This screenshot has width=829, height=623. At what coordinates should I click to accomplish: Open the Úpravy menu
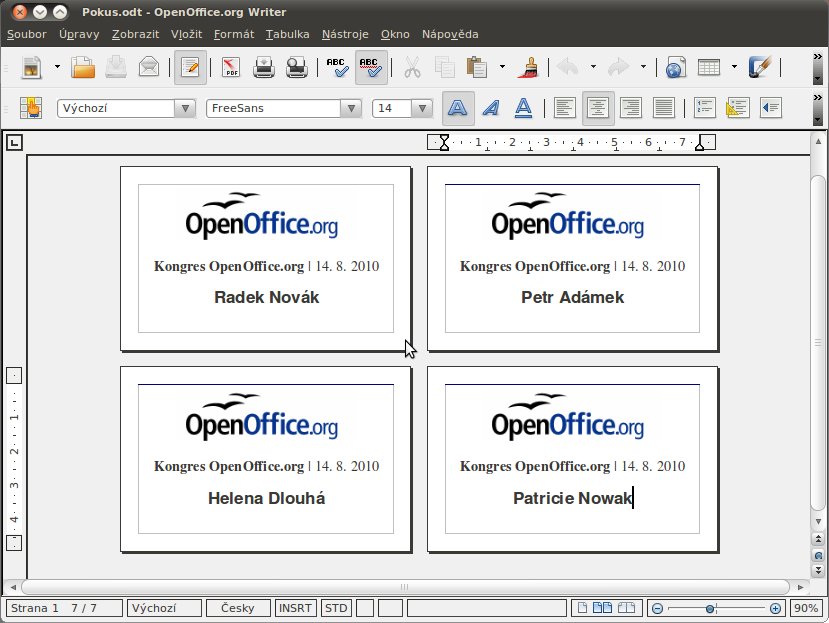pyautogui.click(x=79, y=34)
